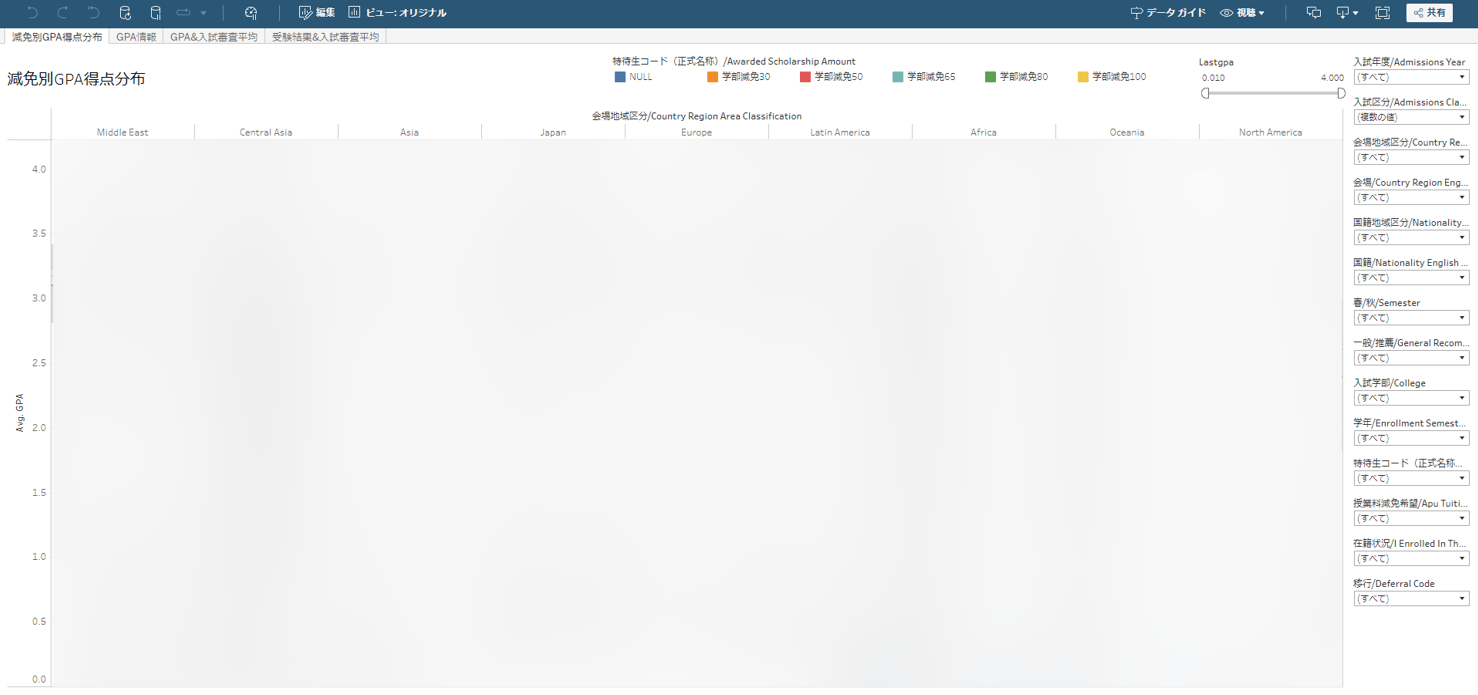
Task: Switch to the GPA情報 tab
Action: pyautogui.click(x=136, y=37)
